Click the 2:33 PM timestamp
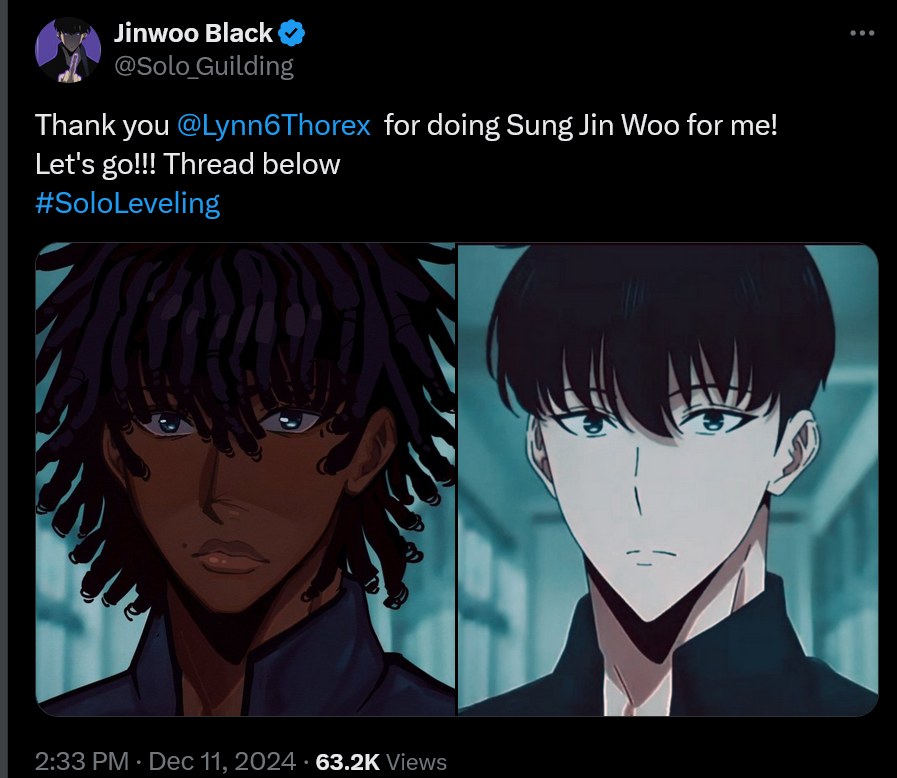 pos(82,761)
